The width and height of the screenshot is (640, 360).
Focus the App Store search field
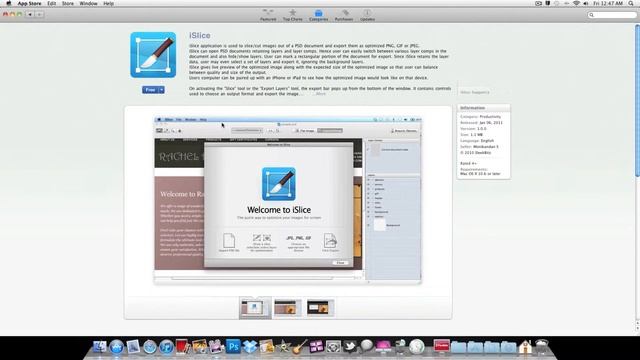[612, 15]
